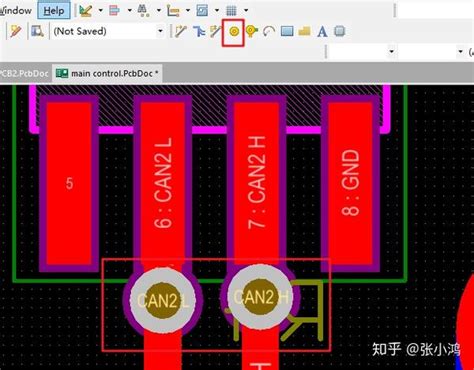This screenshot has height=370, width=474.
Task: Expand the grid icon dropdown arrow
Action: pos(246,10)
